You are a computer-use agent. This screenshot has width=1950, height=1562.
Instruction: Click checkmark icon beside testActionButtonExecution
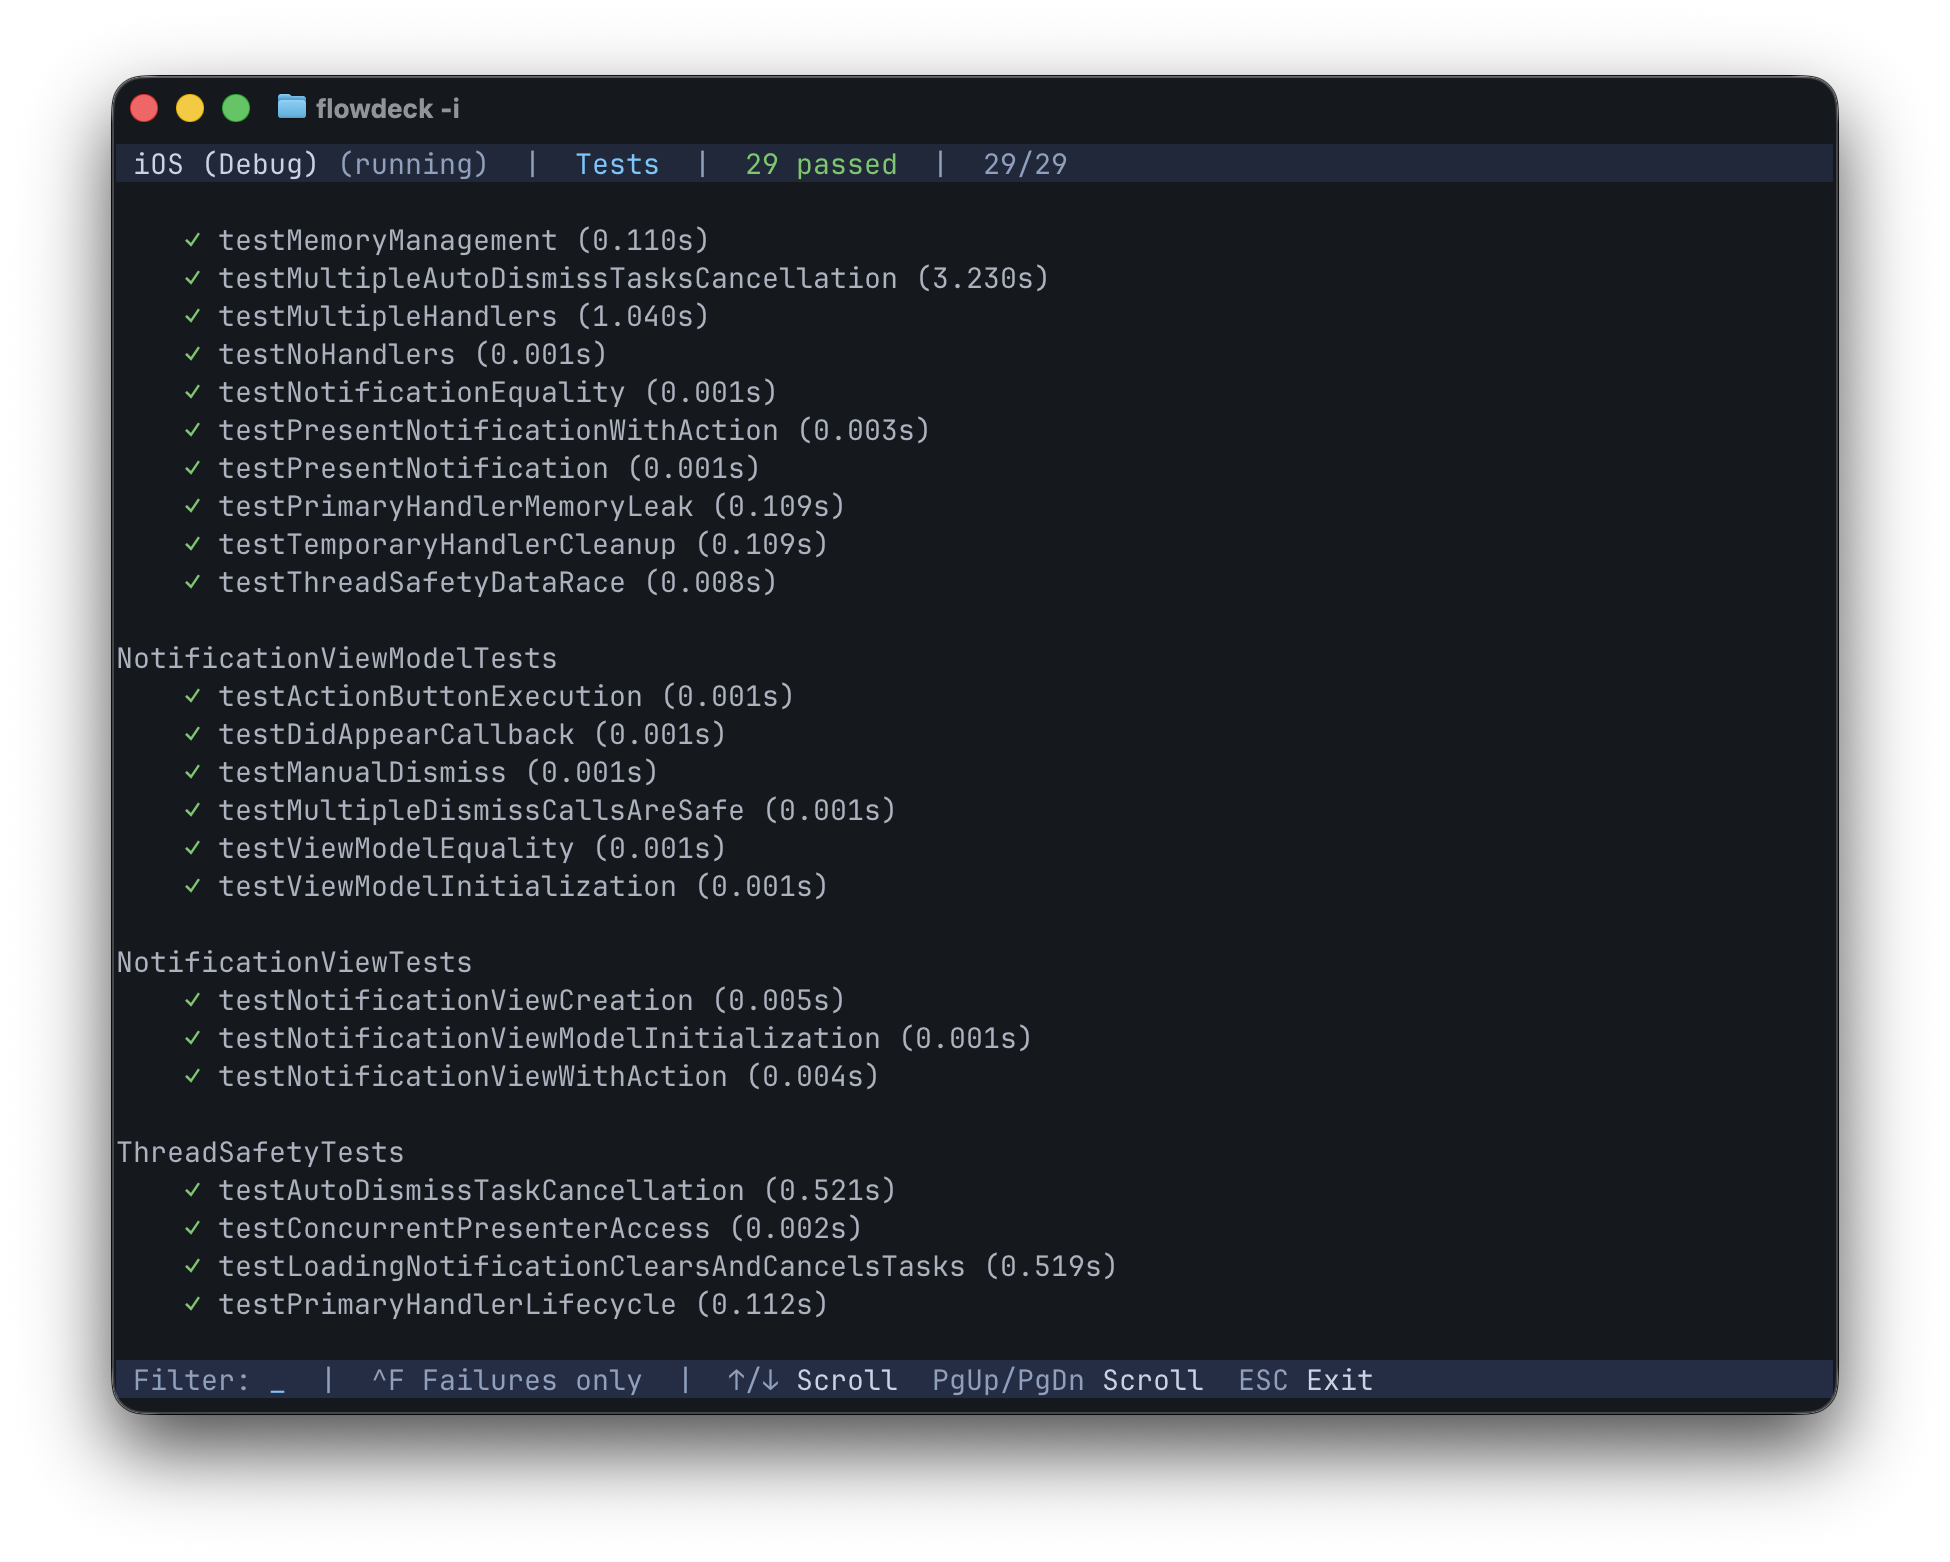[193, 696]
